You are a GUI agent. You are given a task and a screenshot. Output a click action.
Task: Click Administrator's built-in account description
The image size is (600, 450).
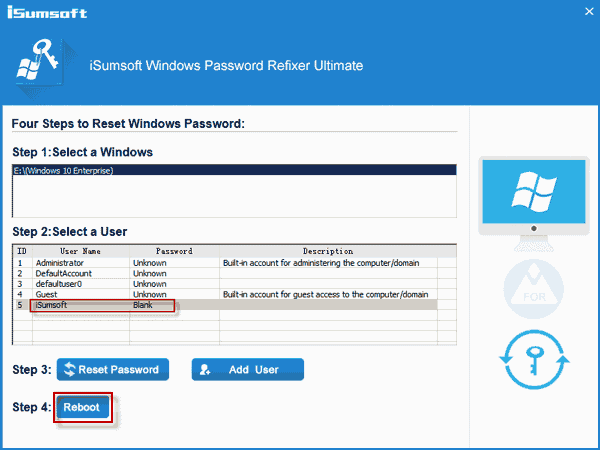click(321, 263)
